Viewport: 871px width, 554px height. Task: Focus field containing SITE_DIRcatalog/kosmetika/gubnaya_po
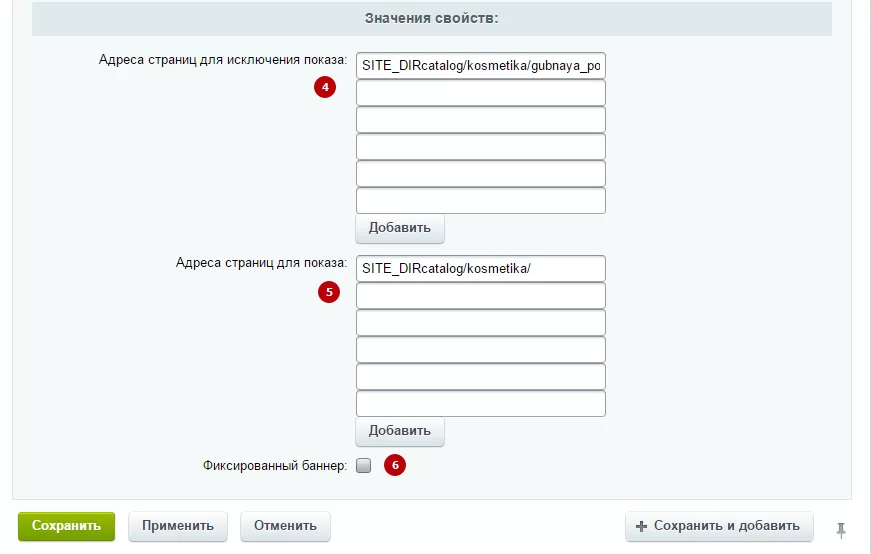480,66
